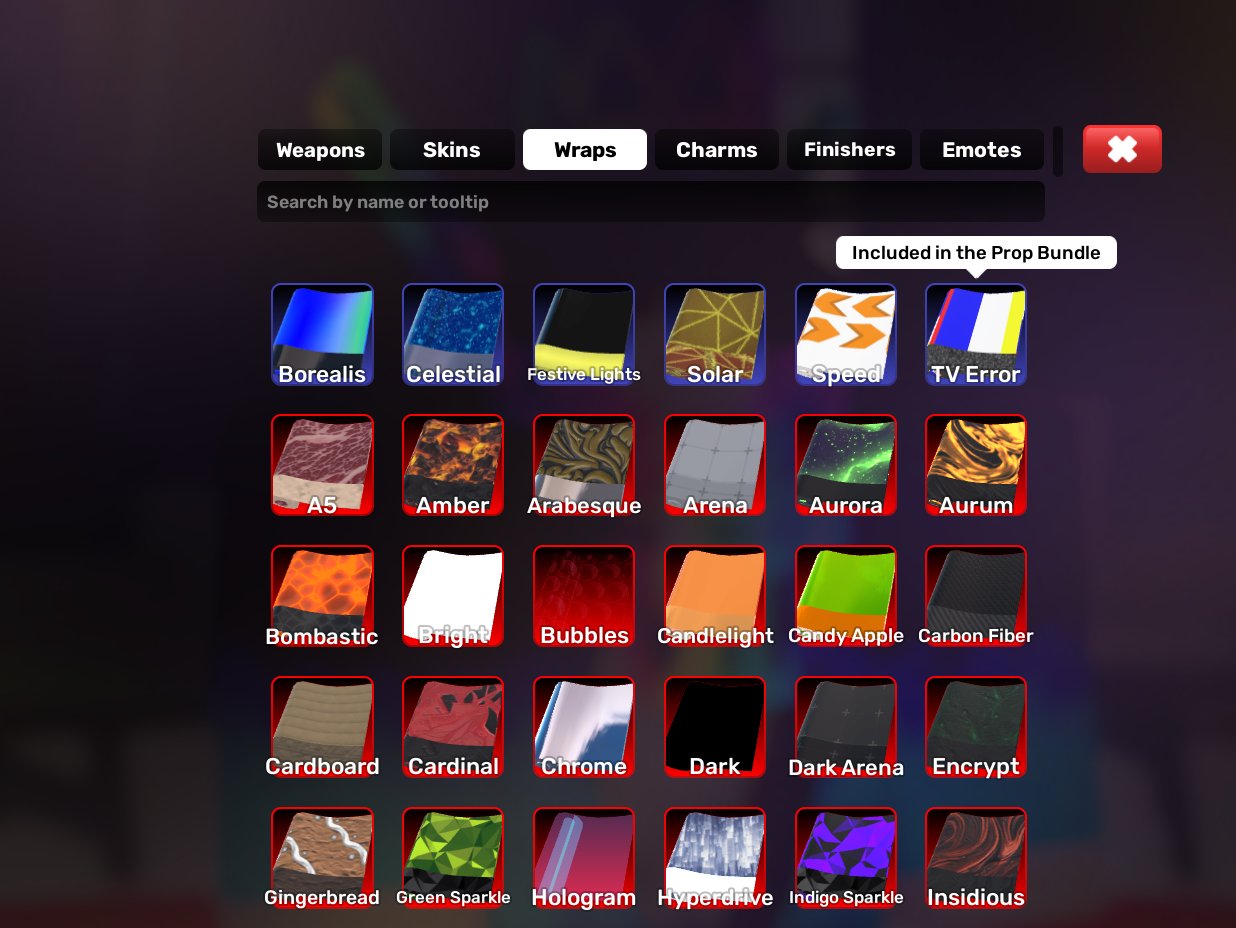Pick the Arabesque wrap

point(584,466)
